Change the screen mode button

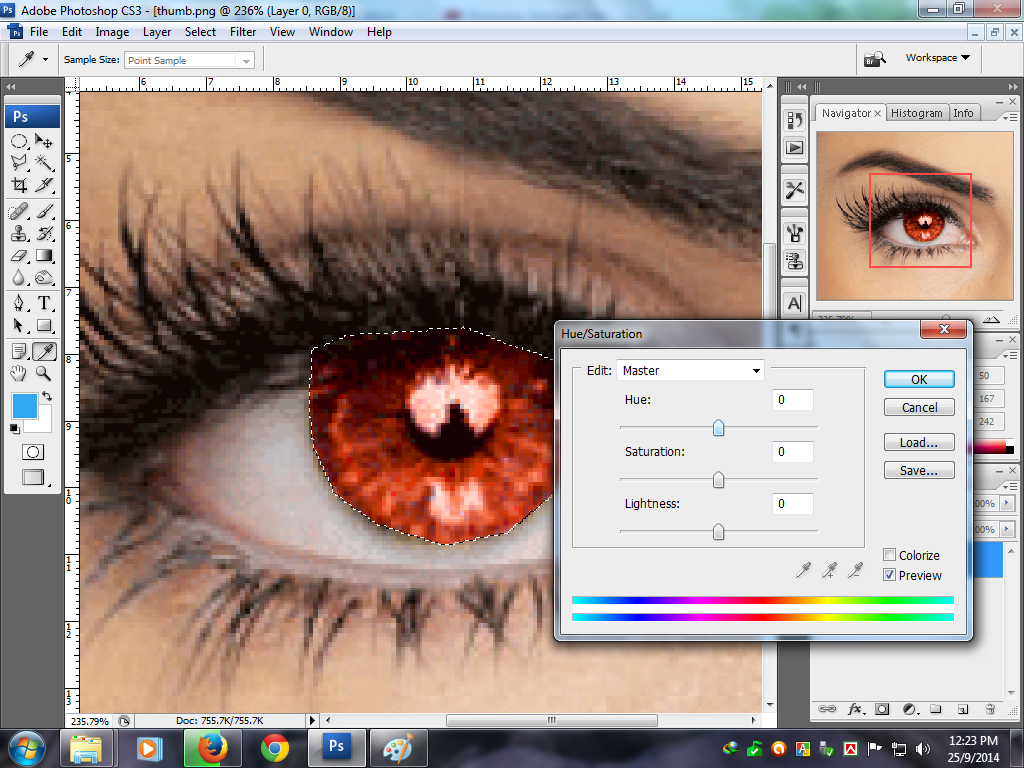pos(33,477)
